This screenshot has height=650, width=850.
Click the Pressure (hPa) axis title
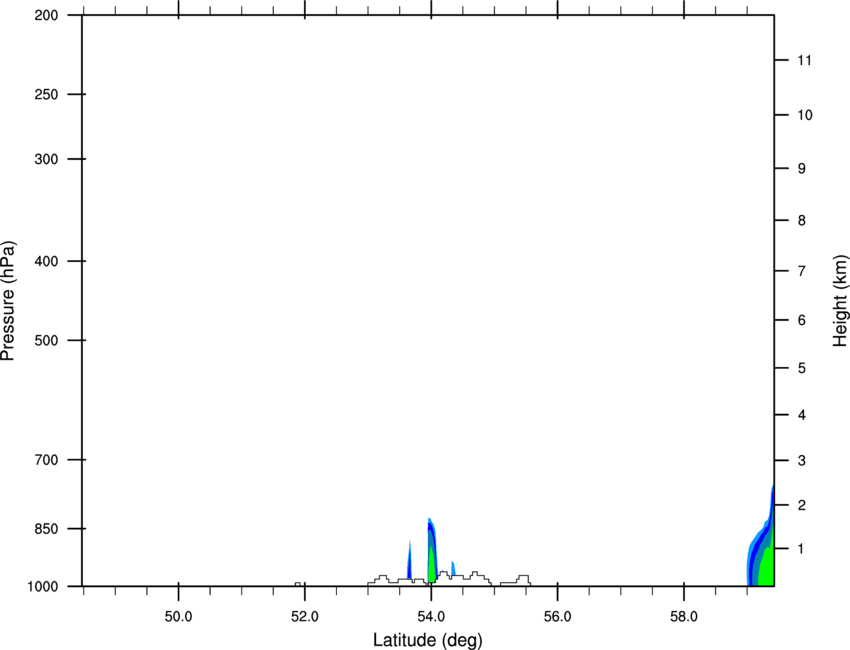pyautogui.click(x=8, y=301)
